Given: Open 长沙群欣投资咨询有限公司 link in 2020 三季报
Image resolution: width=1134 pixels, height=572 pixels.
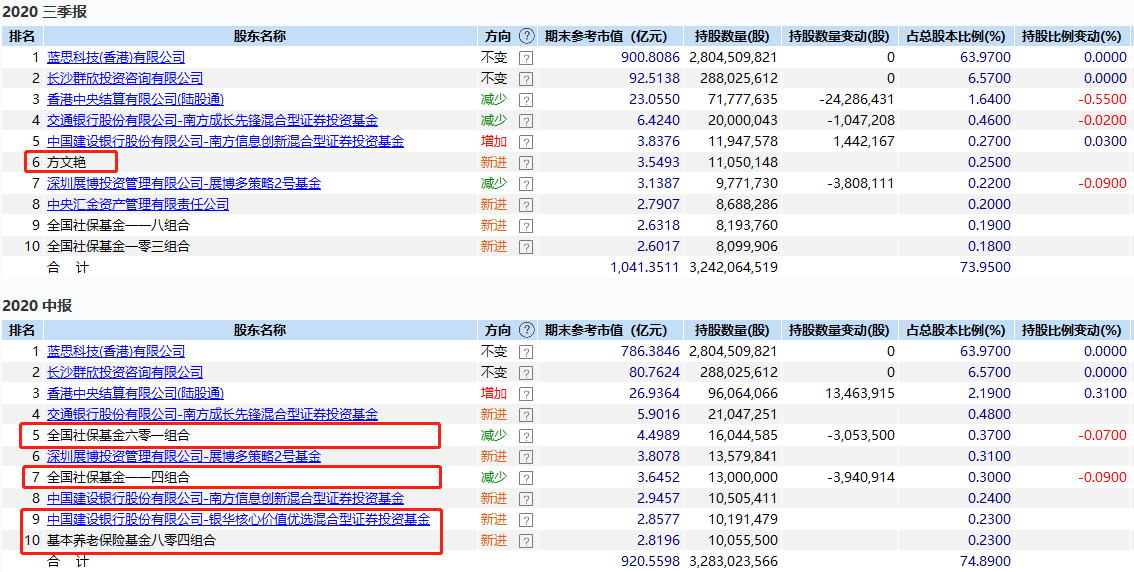Looking at the screenshot, I should 125,78.
